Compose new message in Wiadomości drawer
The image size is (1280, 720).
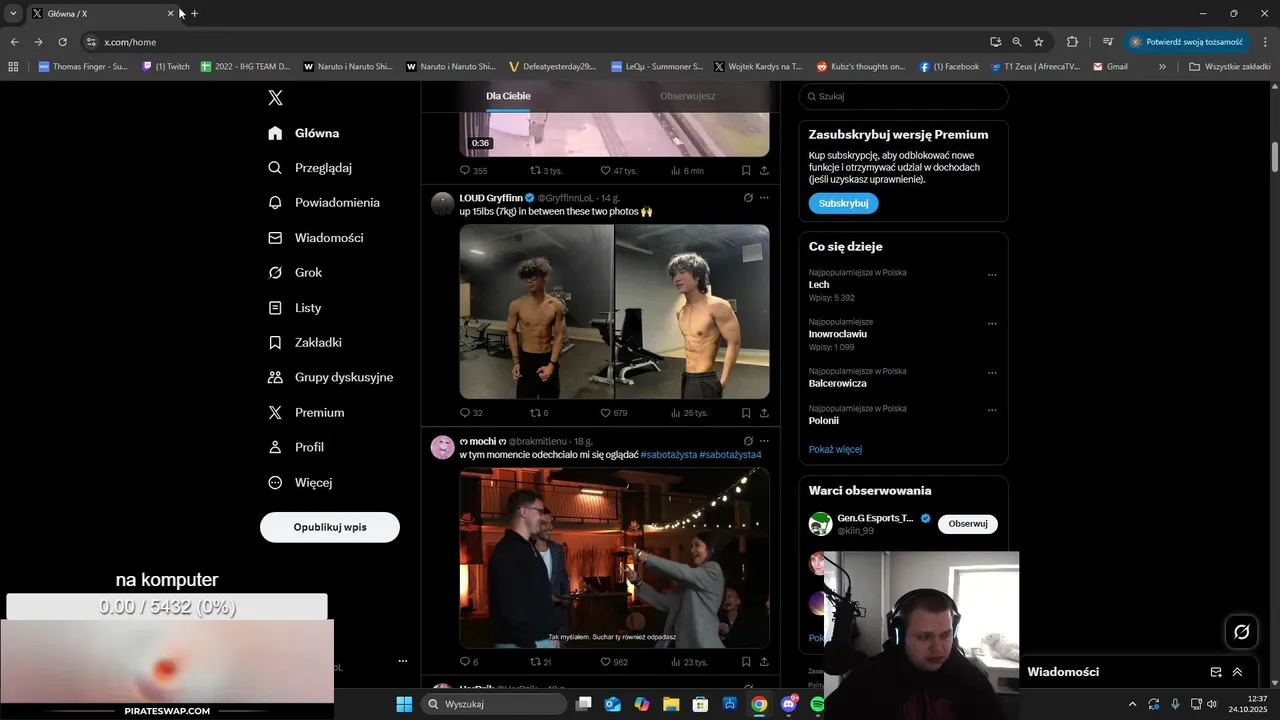1216,672
